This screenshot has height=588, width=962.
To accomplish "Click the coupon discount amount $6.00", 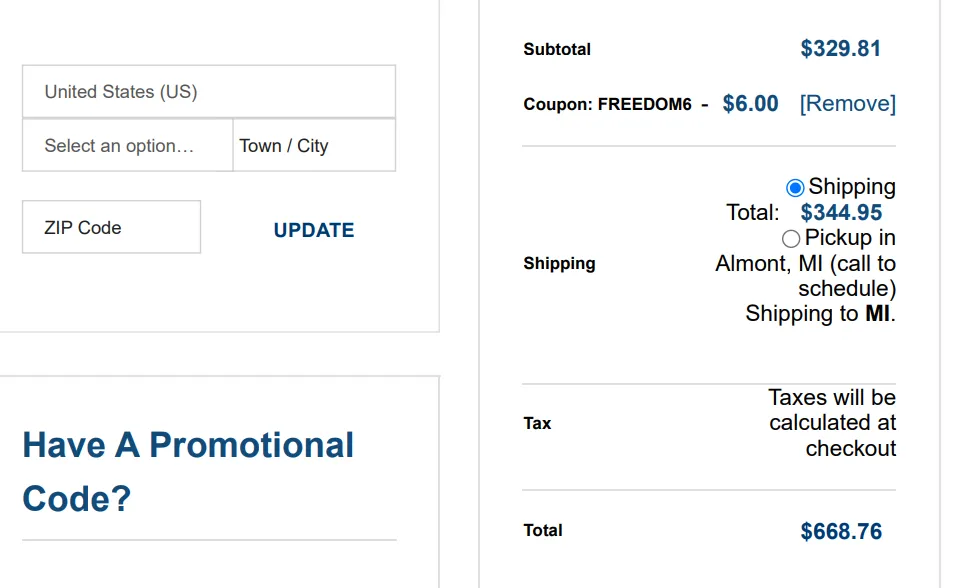I will [750, 104].
